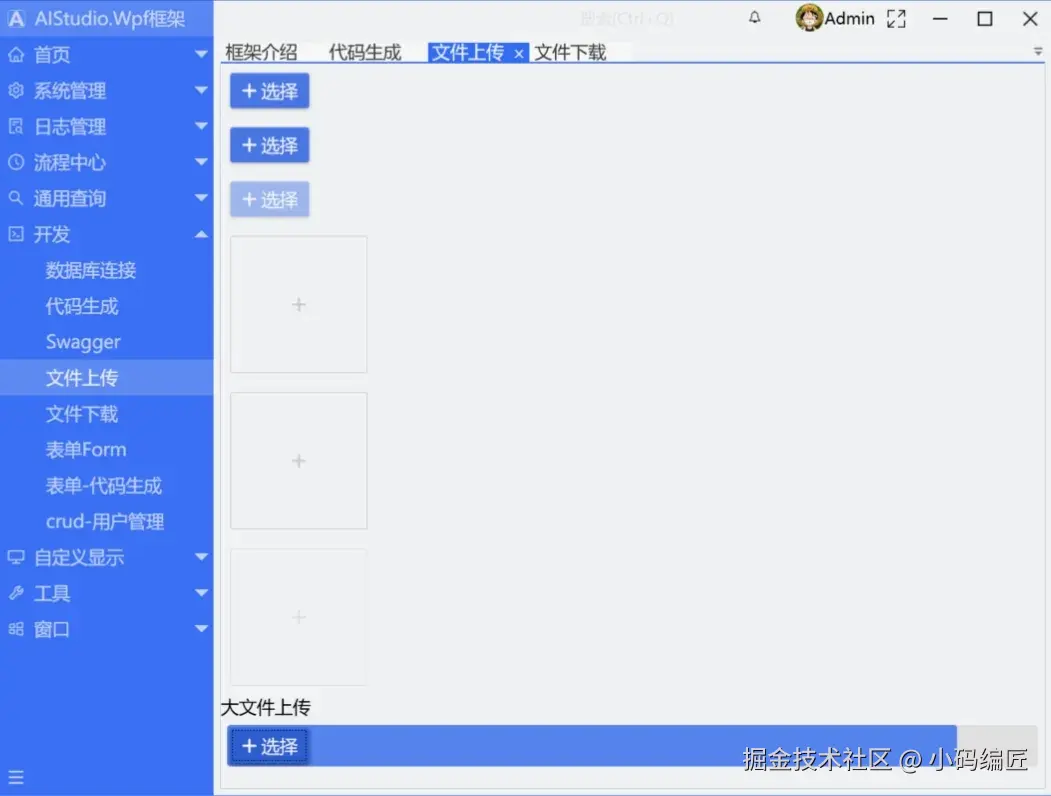Click the topmost +选择 upload button
Viewport: 1051px width, 796px height.
tap(268, 91)
